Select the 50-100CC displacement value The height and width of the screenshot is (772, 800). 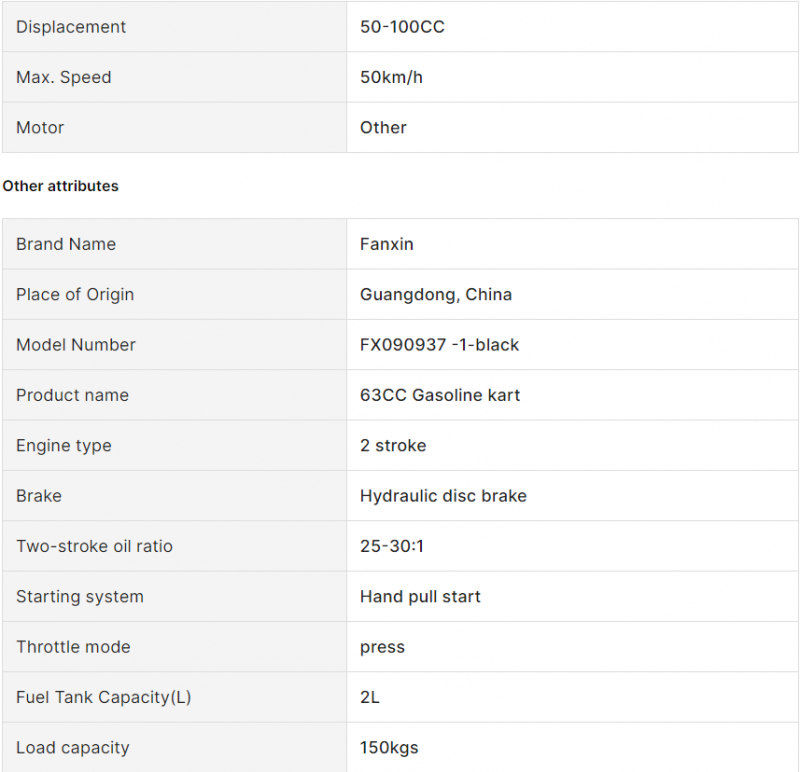(x=402, y=27)
